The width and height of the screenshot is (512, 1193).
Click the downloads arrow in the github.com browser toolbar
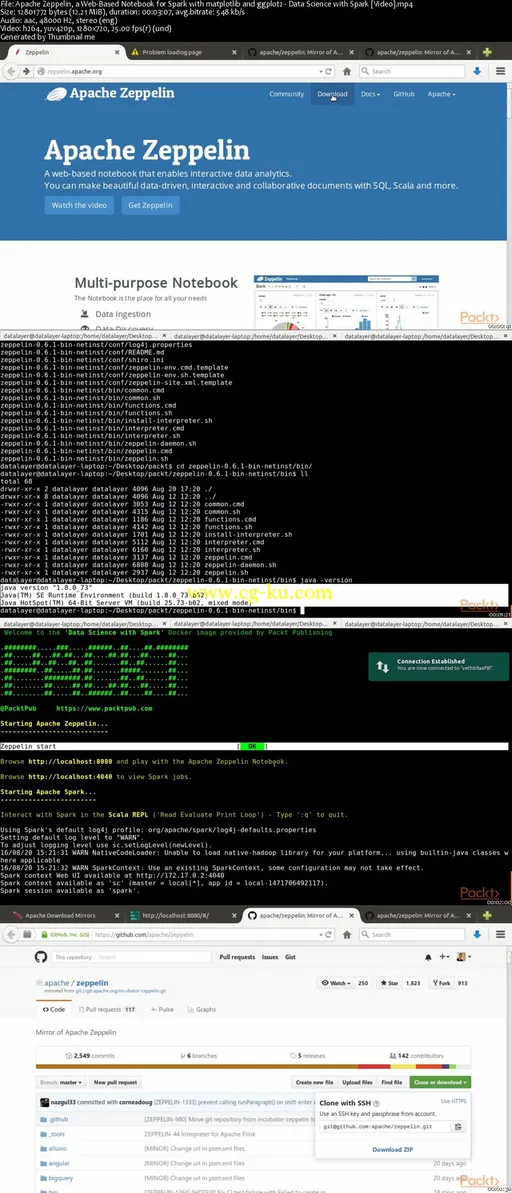tap(477, 934)
